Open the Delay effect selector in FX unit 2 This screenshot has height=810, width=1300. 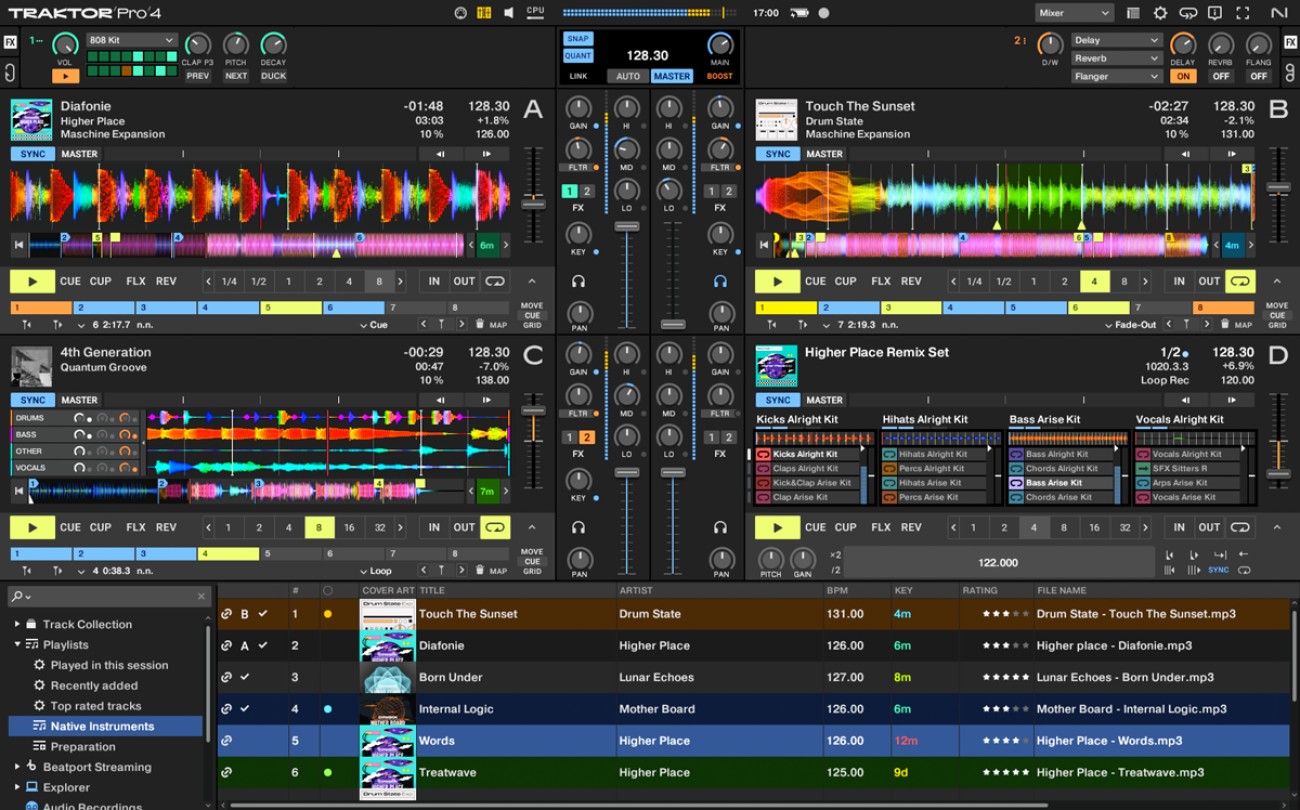point(1115,40)
